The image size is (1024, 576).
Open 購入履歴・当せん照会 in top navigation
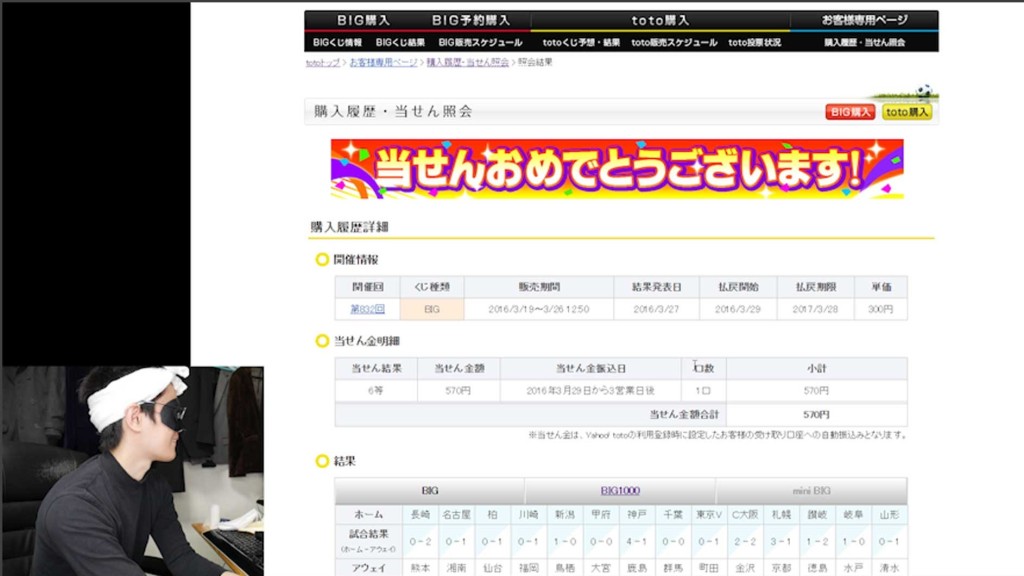click(864, 43)
